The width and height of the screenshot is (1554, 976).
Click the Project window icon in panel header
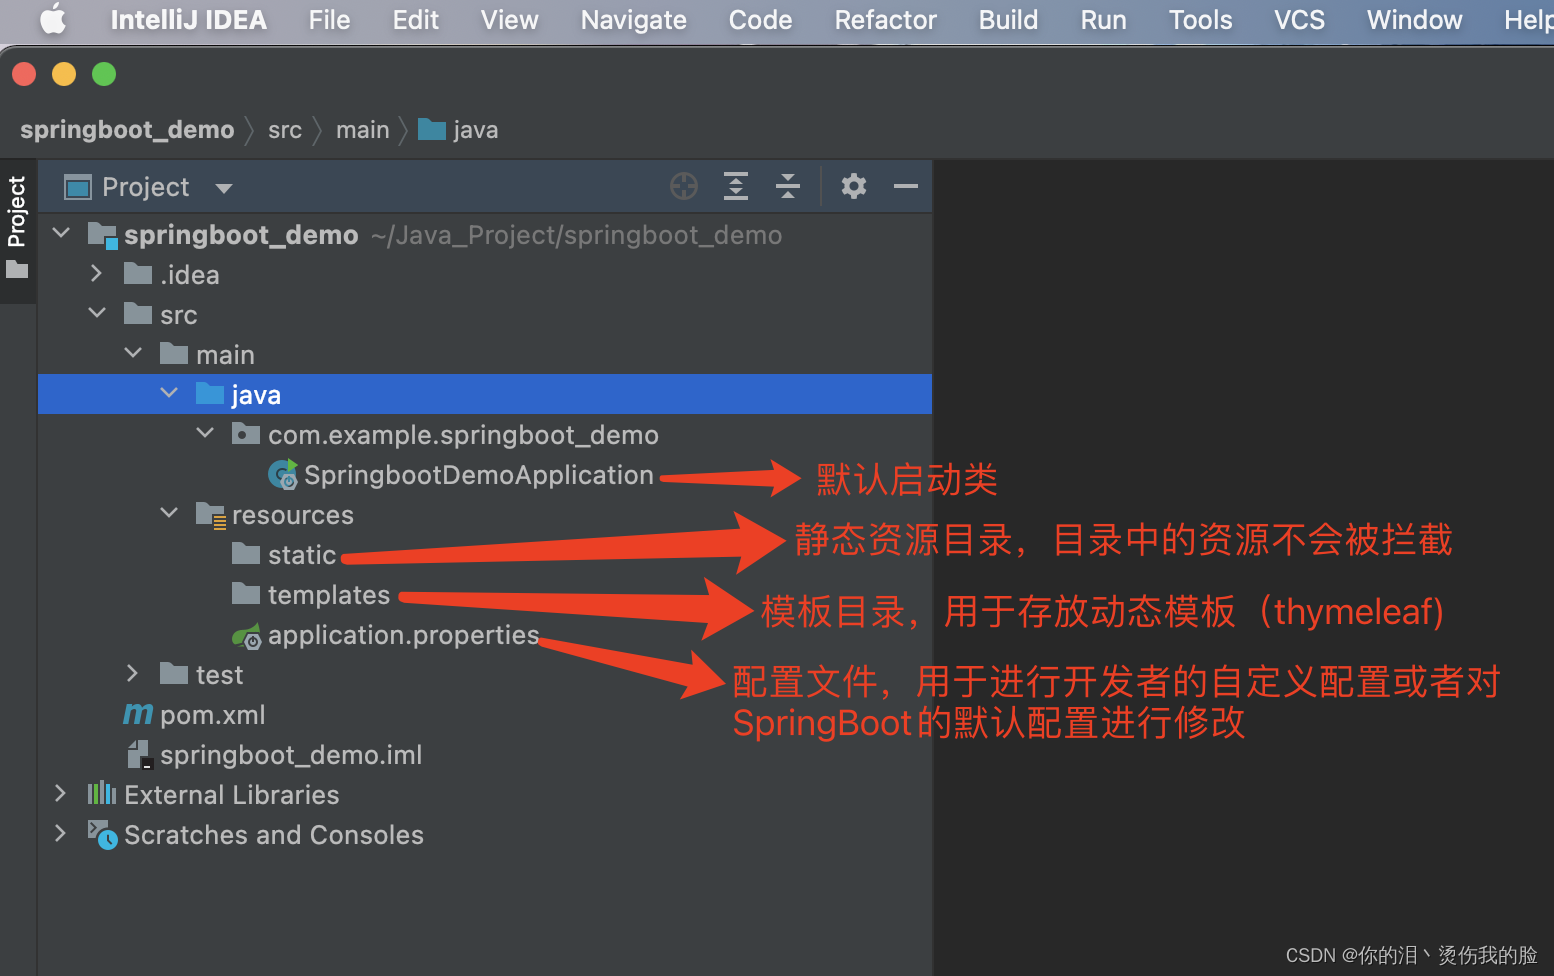pos(77,187)
